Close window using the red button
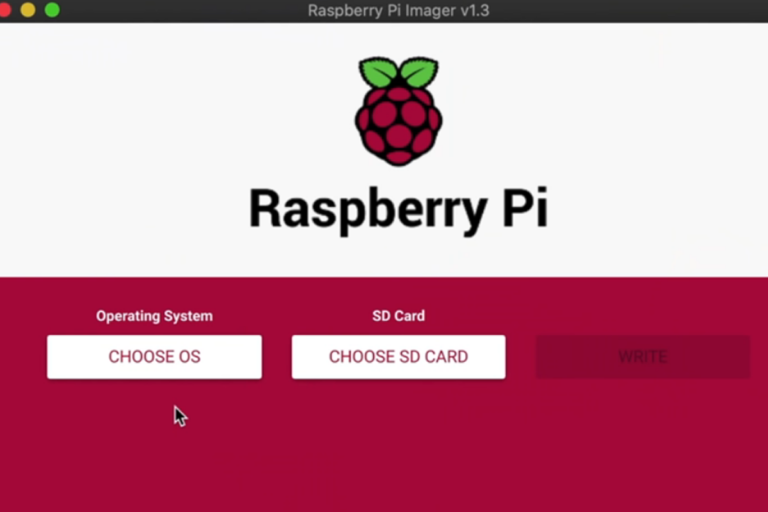Screen dimensions: 768x512 pyautogui.click(x=4, y=10)
